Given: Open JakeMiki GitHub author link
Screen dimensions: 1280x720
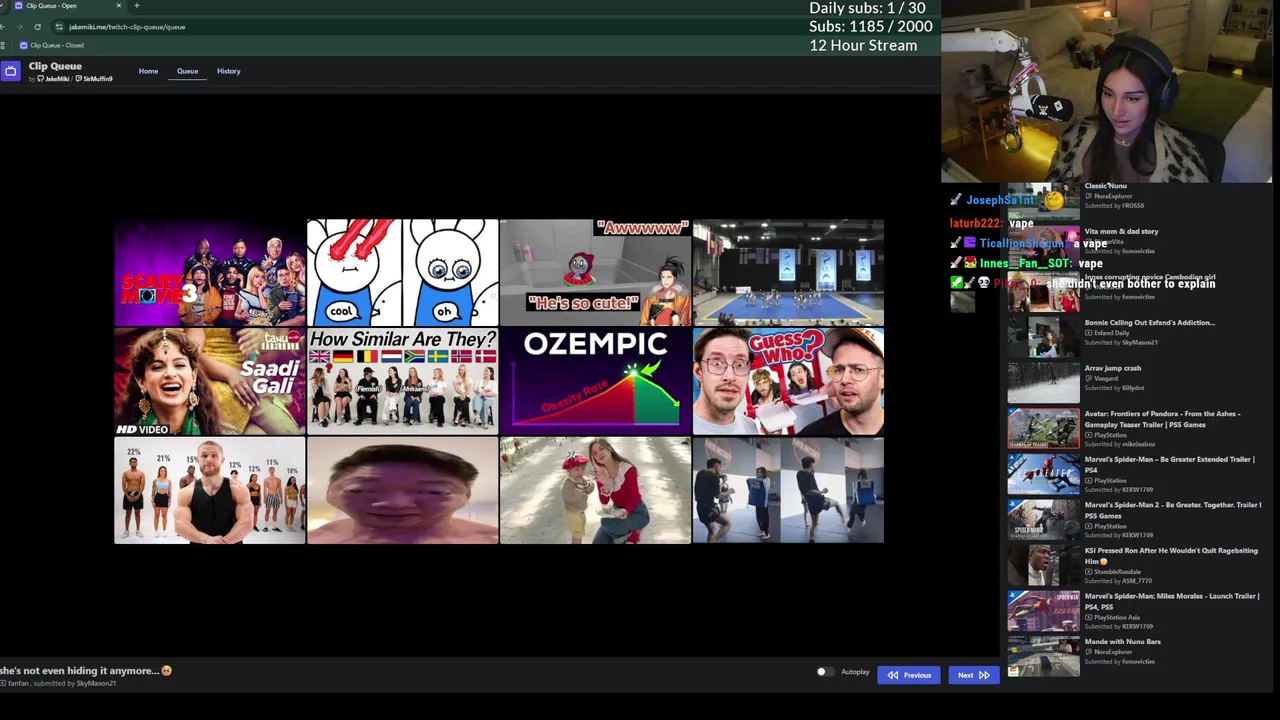Looking at the screenshot, I should (52, 79).
